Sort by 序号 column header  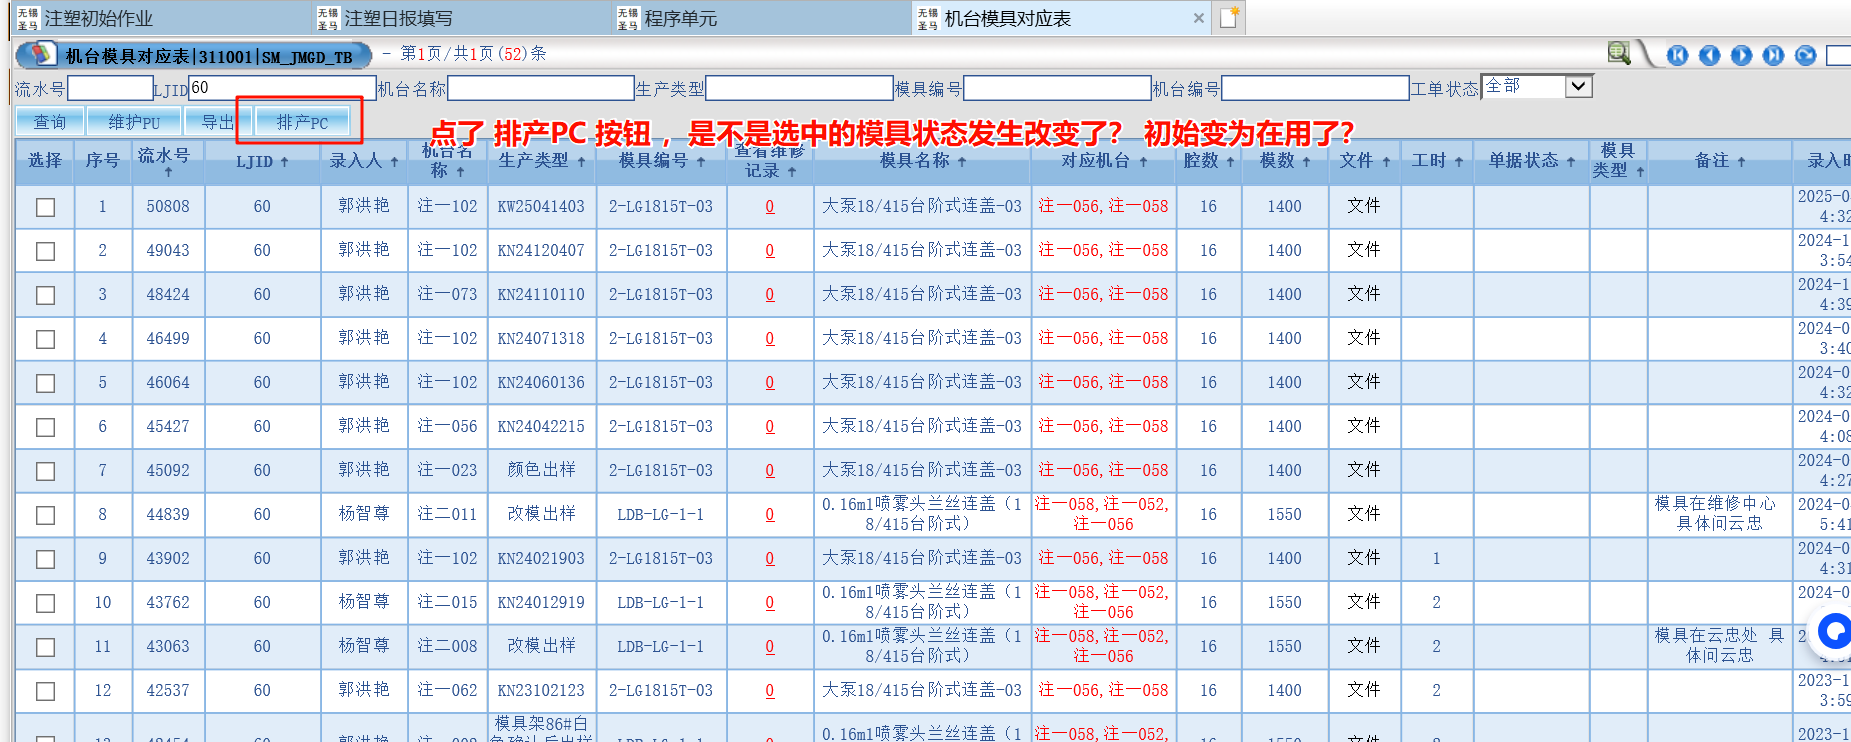(102, 160)
